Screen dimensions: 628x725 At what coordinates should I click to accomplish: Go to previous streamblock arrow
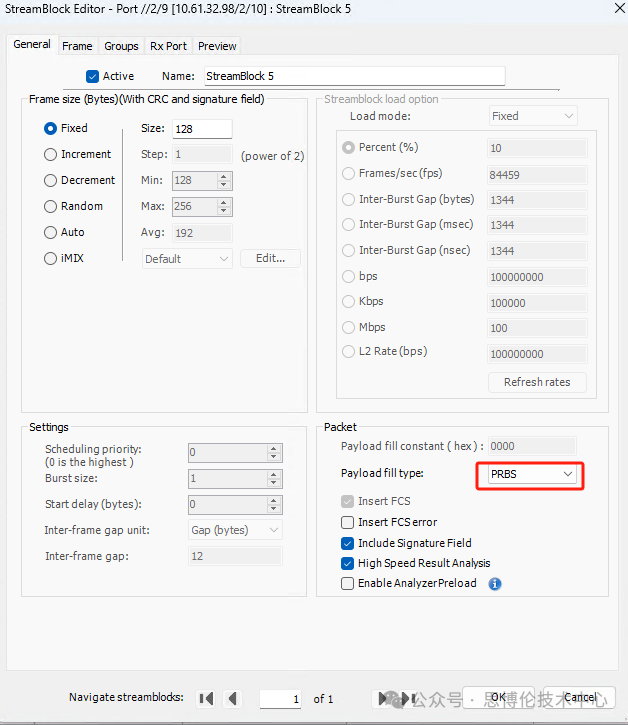[233, 698]
